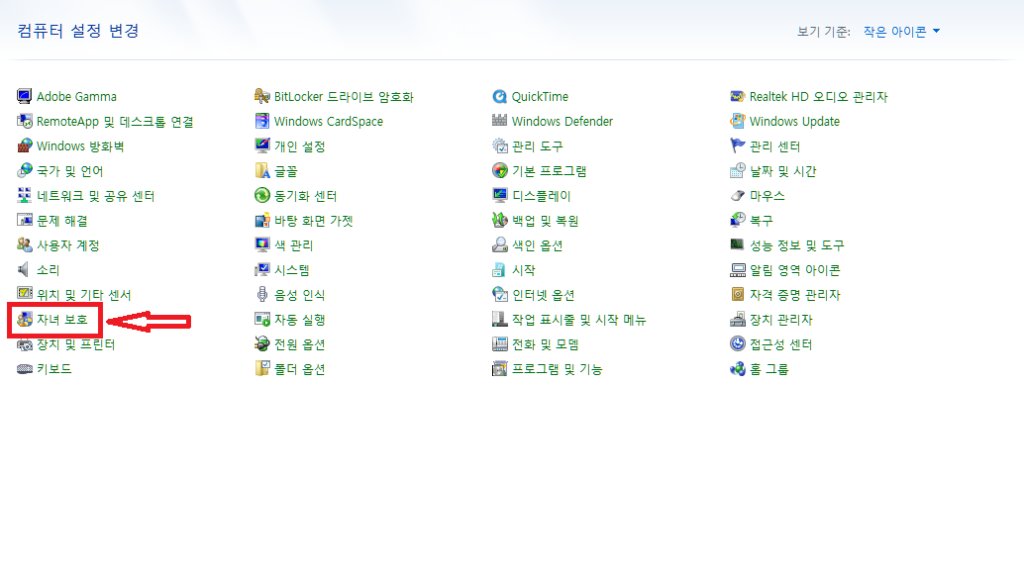Click the 색인 옵션 link
The image size is (1024, 579).
tap(537, 245)
